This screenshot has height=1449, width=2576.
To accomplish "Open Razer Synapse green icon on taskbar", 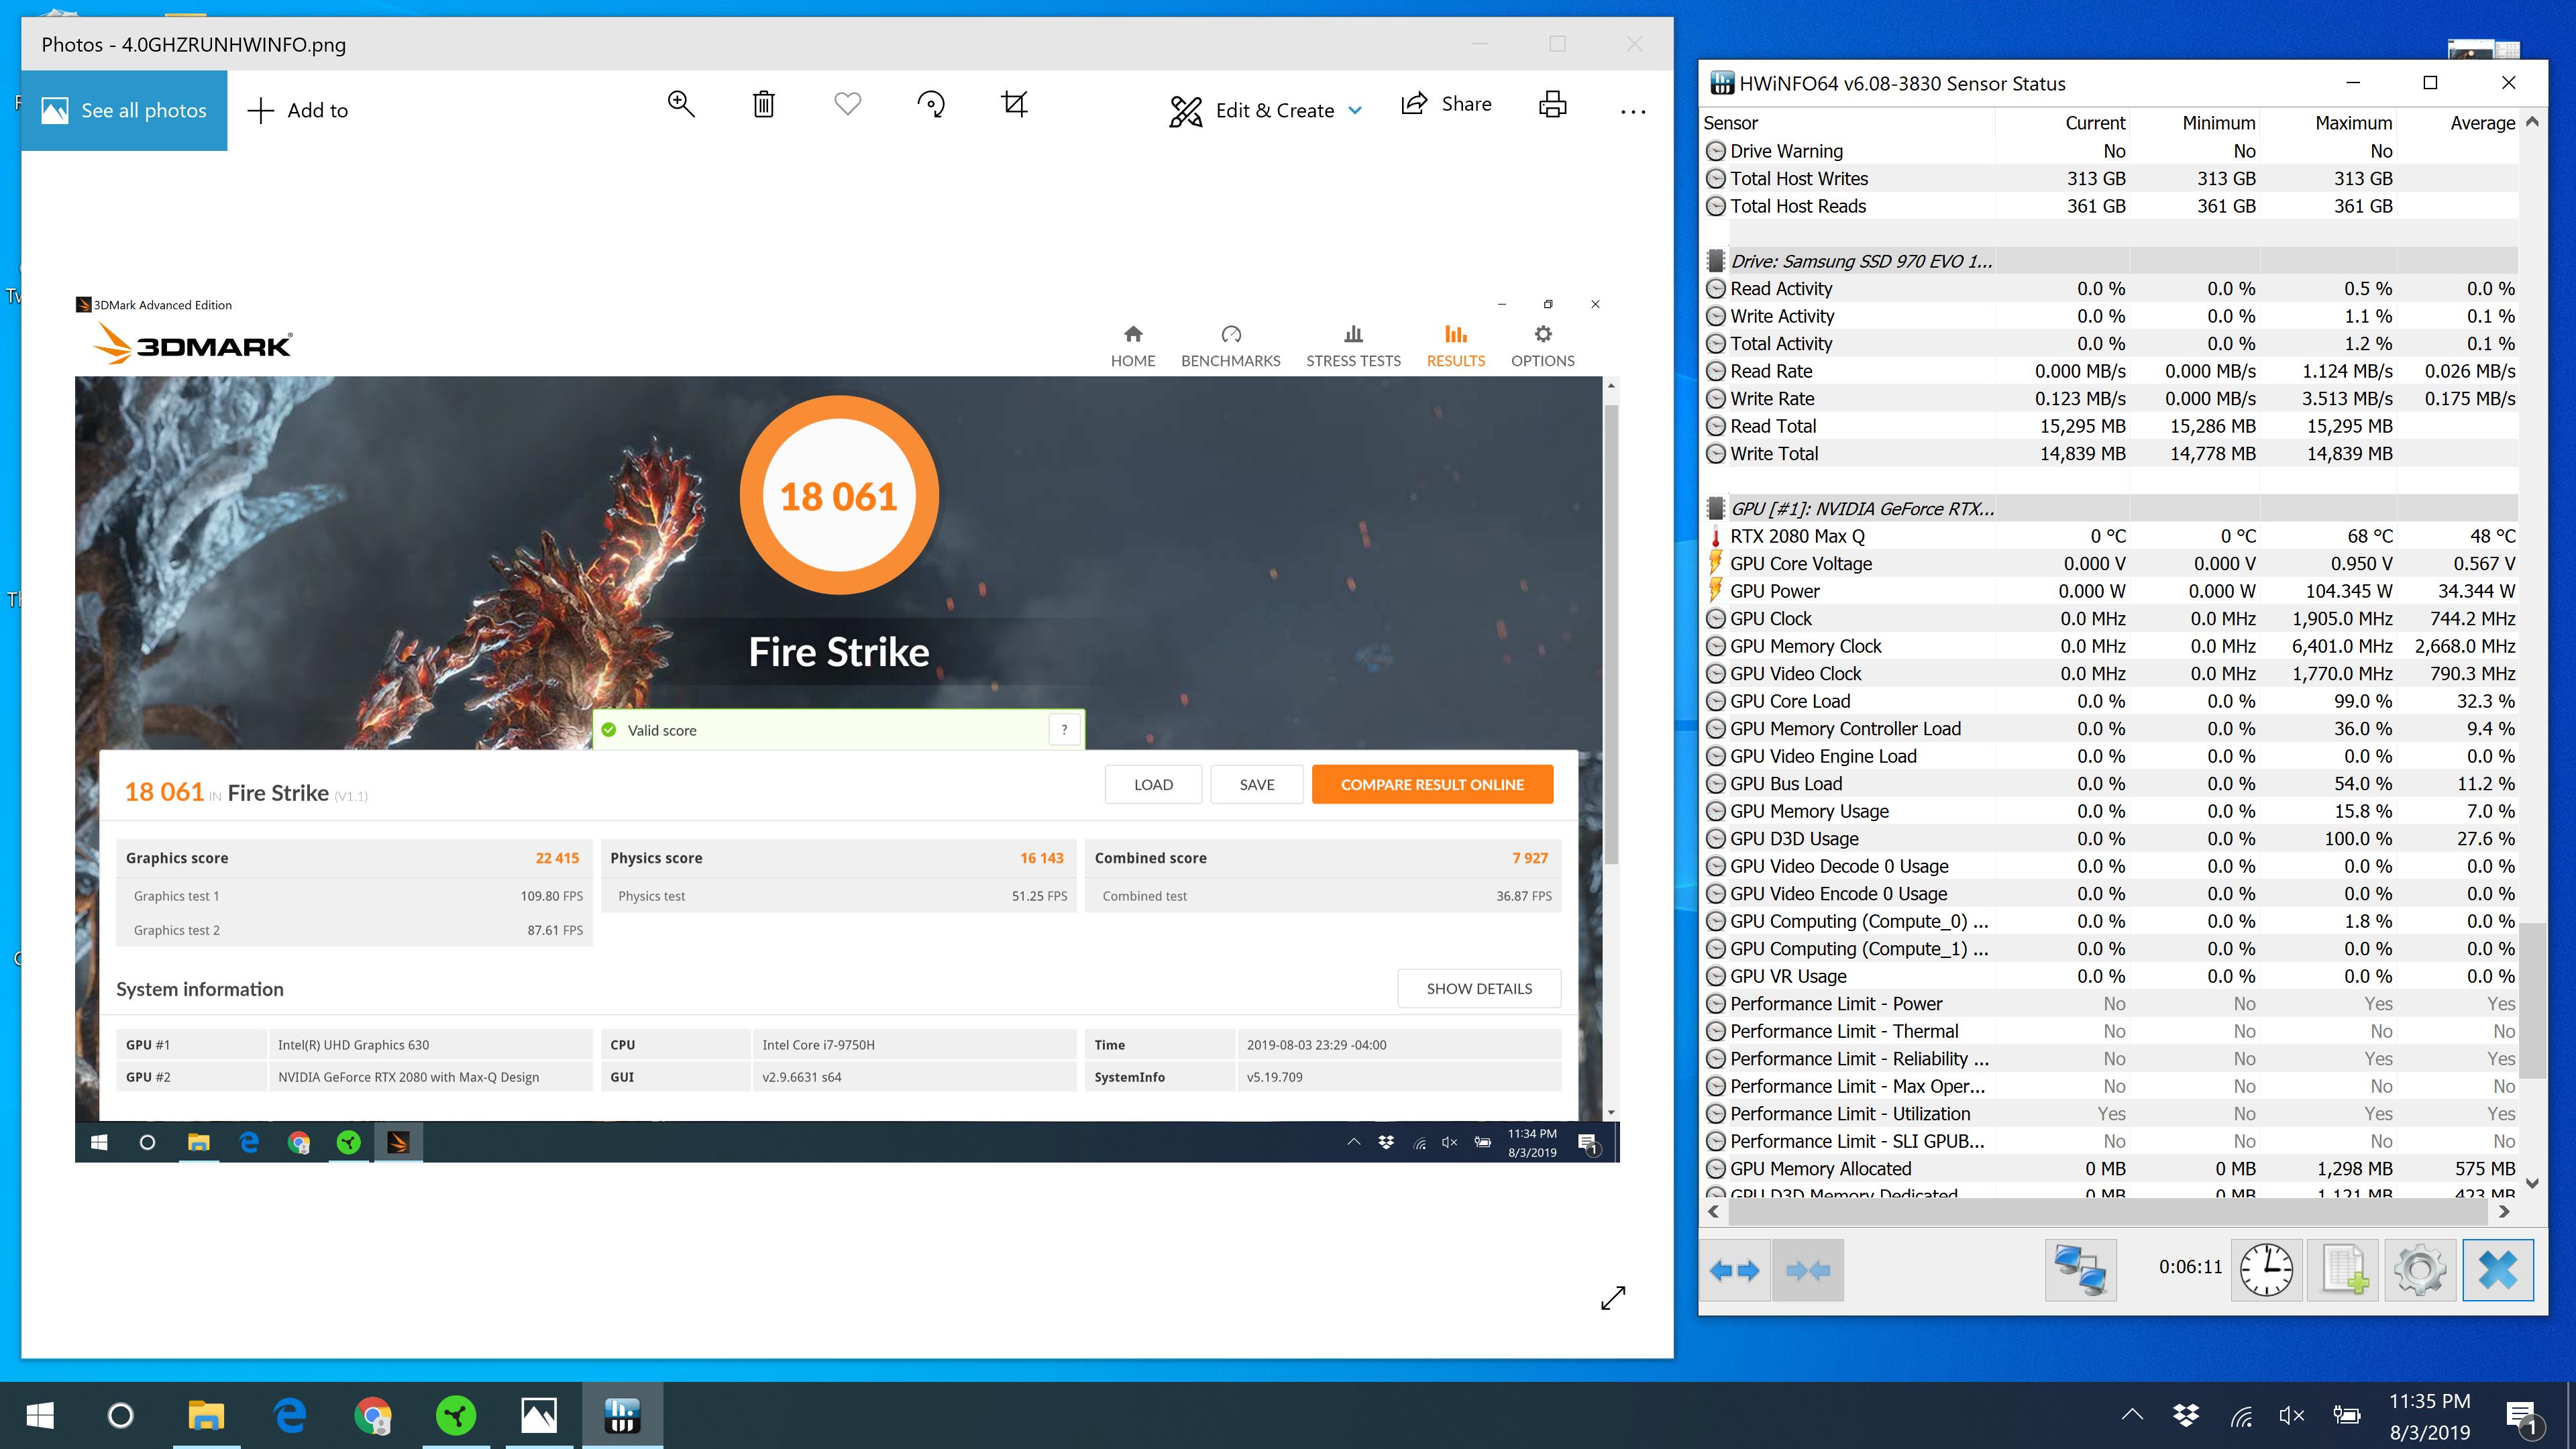I will pyautogui.click(x=456, y=1416).
